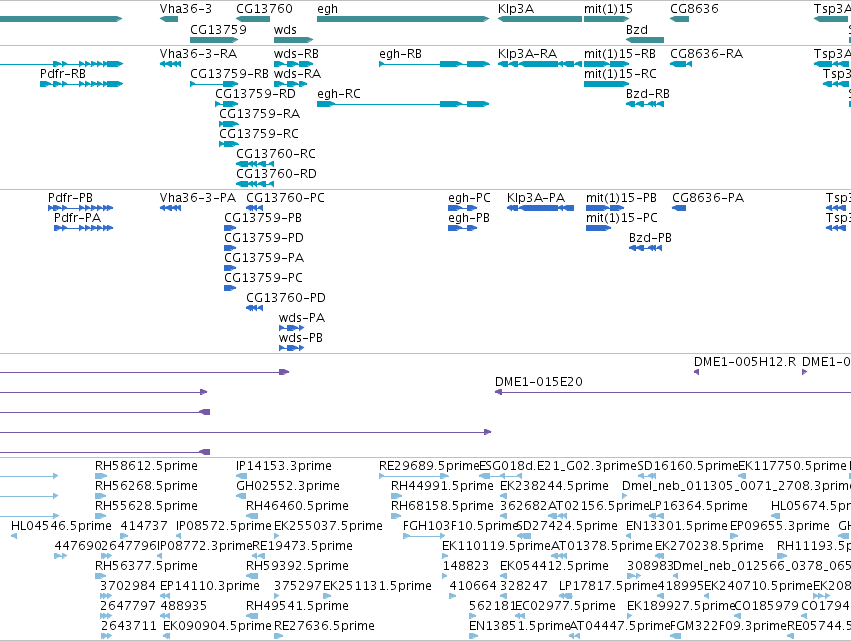Screen dimensions: 851x641
Task: Click the CG13759-RB transcript glyph
Action: coord(214,84)
